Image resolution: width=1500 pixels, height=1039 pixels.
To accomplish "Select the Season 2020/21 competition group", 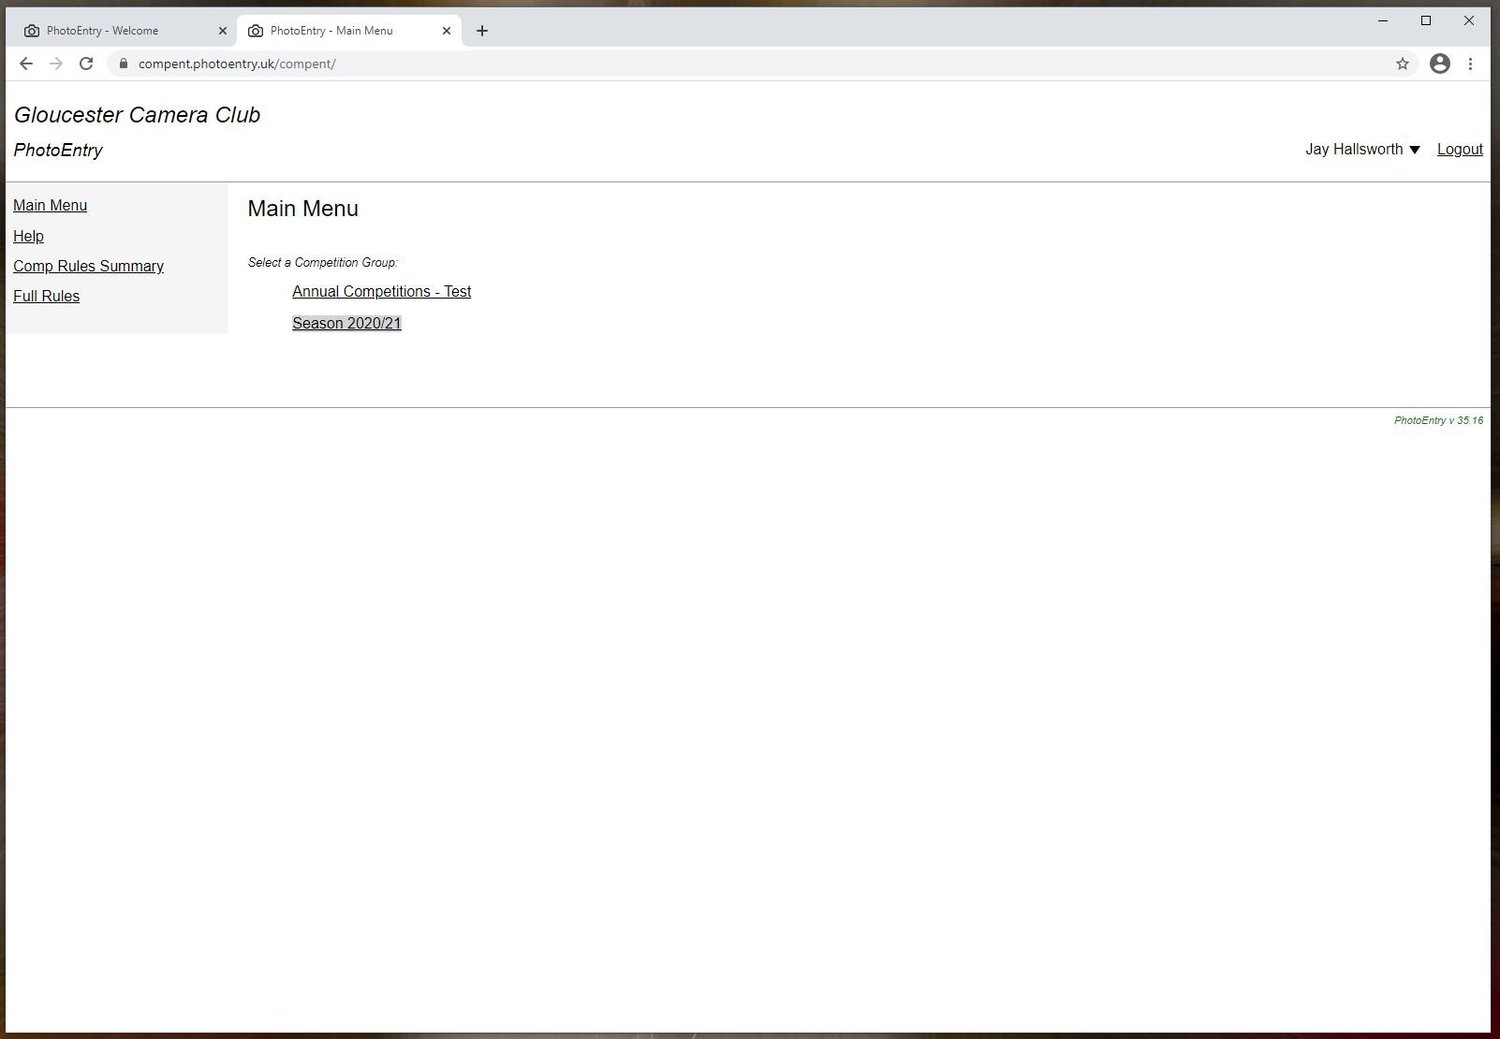I will point(346,323).
